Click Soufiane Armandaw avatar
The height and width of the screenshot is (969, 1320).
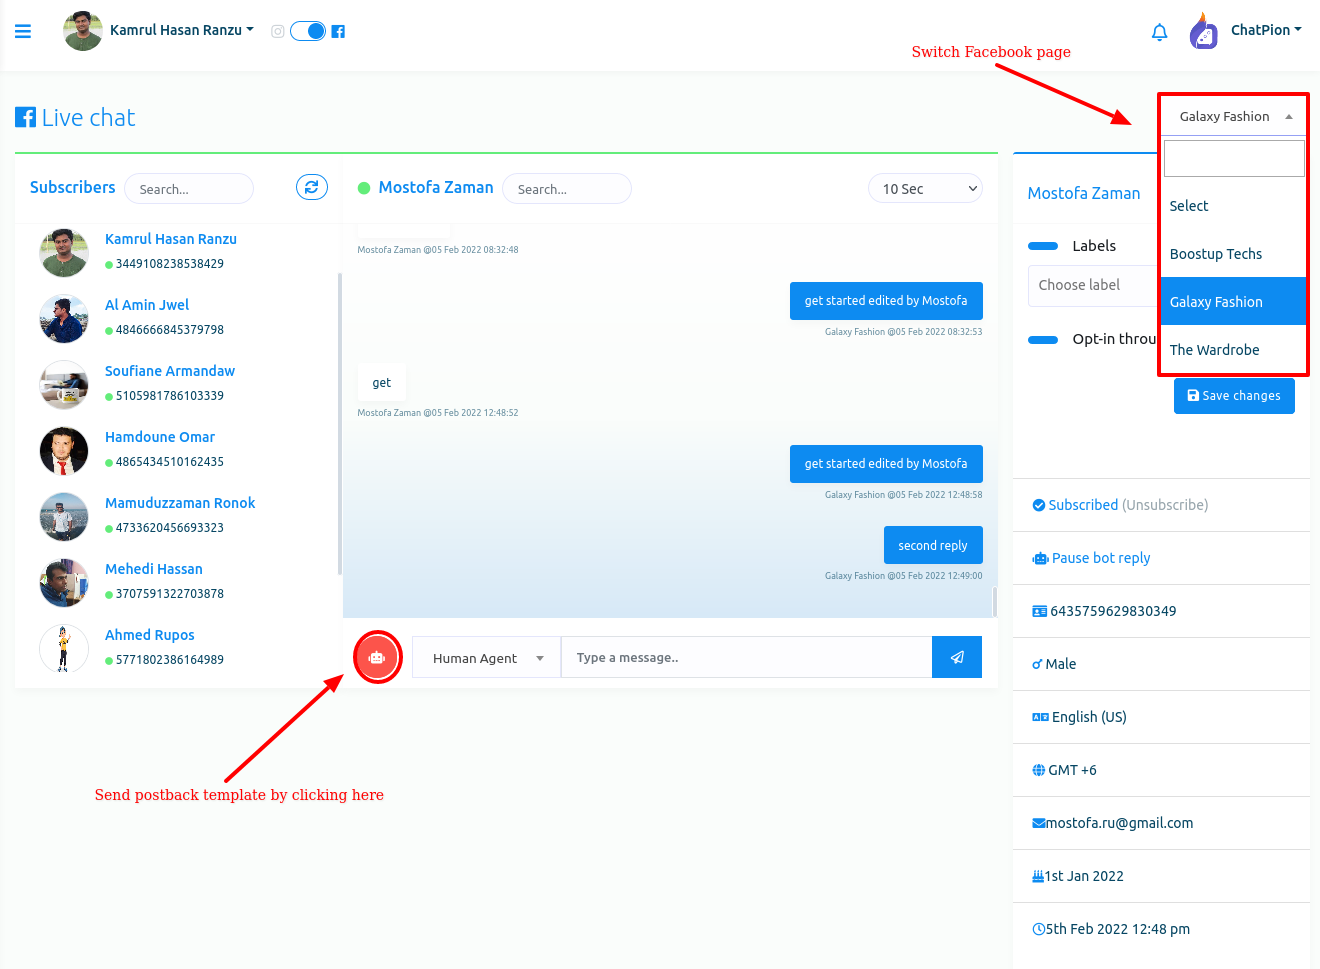pos(64,384)
